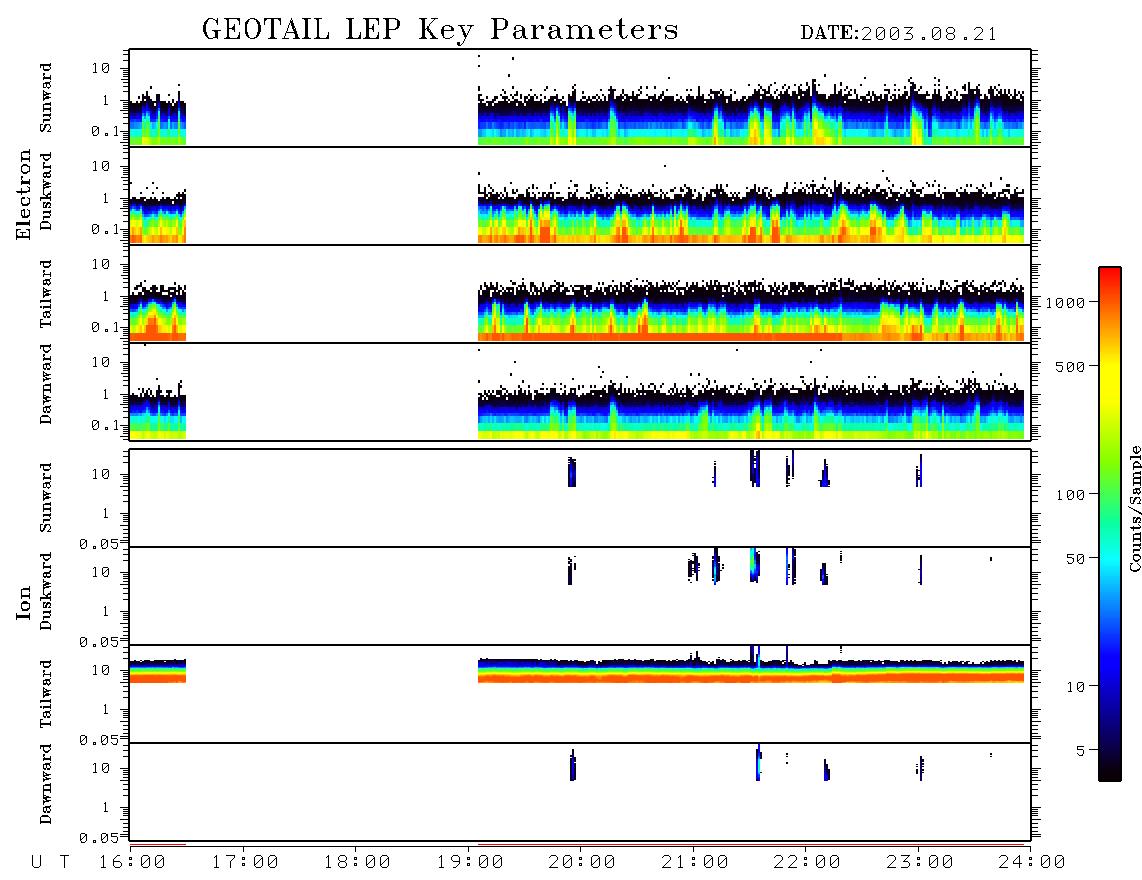Click Ion Sunward burst just before 20:00
This screenshot has height=880, width=1142.
click(x=572, y=472)
